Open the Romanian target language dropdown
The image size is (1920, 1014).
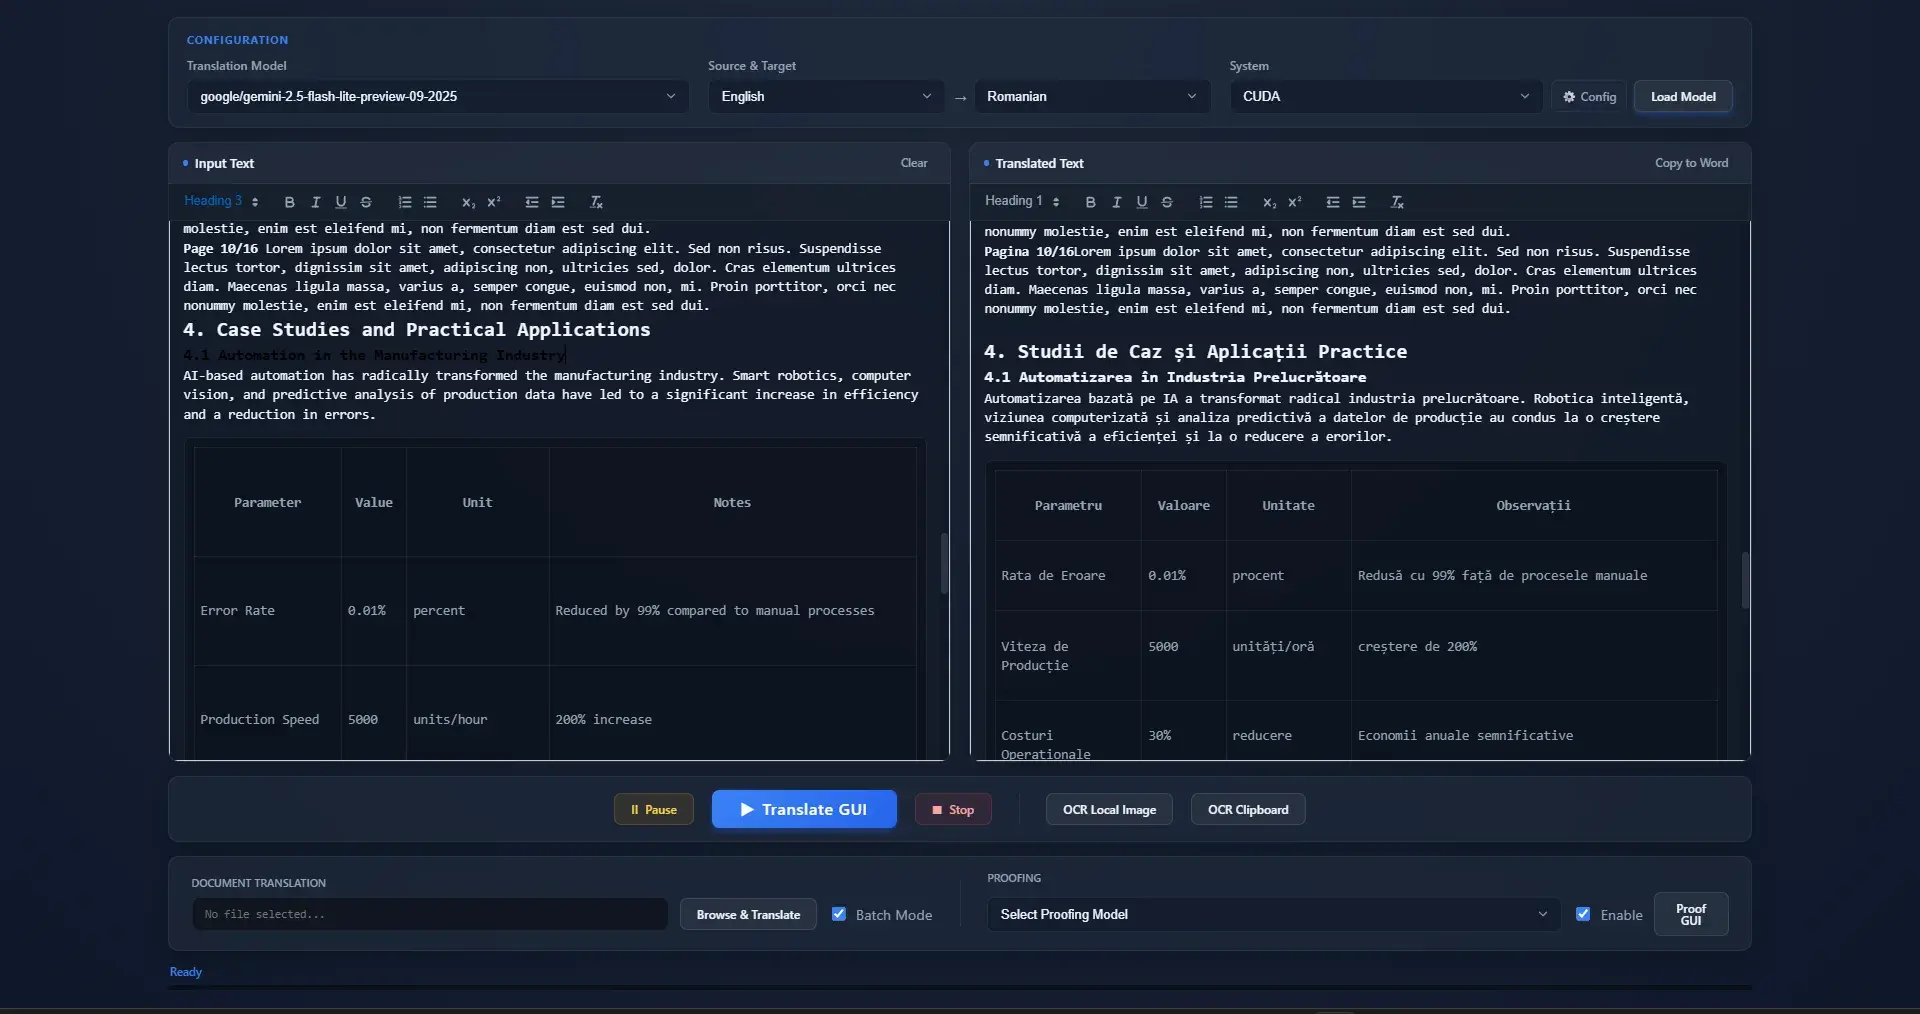coord(1092,96)
